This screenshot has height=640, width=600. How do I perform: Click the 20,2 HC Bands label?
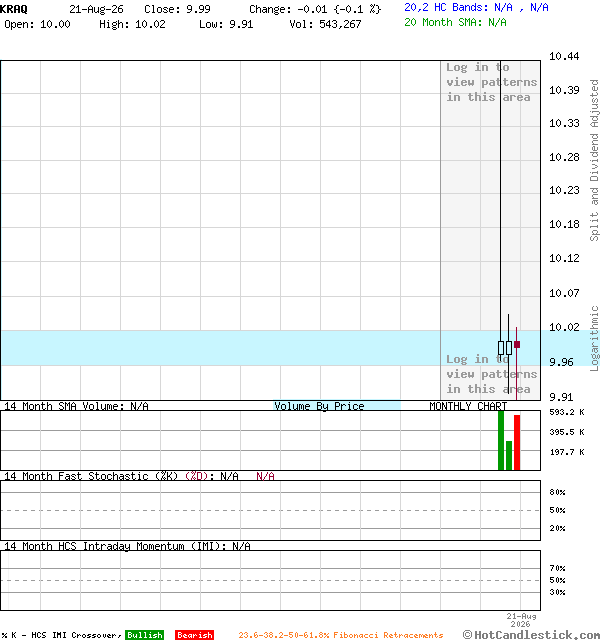pyautogui.click(x=476, y=7)
